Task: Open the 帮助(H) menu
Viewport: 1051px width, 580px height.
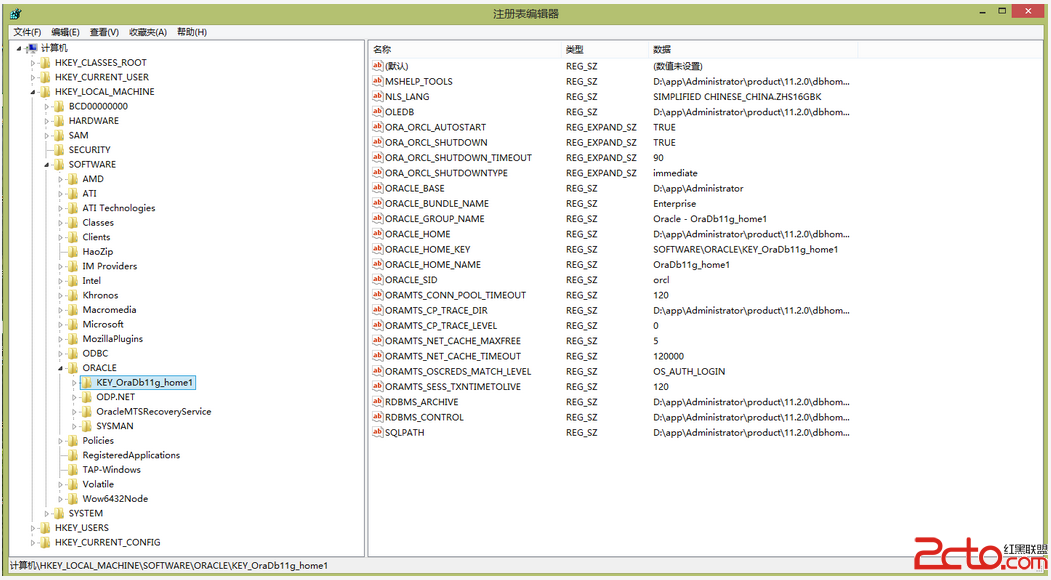Action: pyautogui.click(x=192, y=32)
